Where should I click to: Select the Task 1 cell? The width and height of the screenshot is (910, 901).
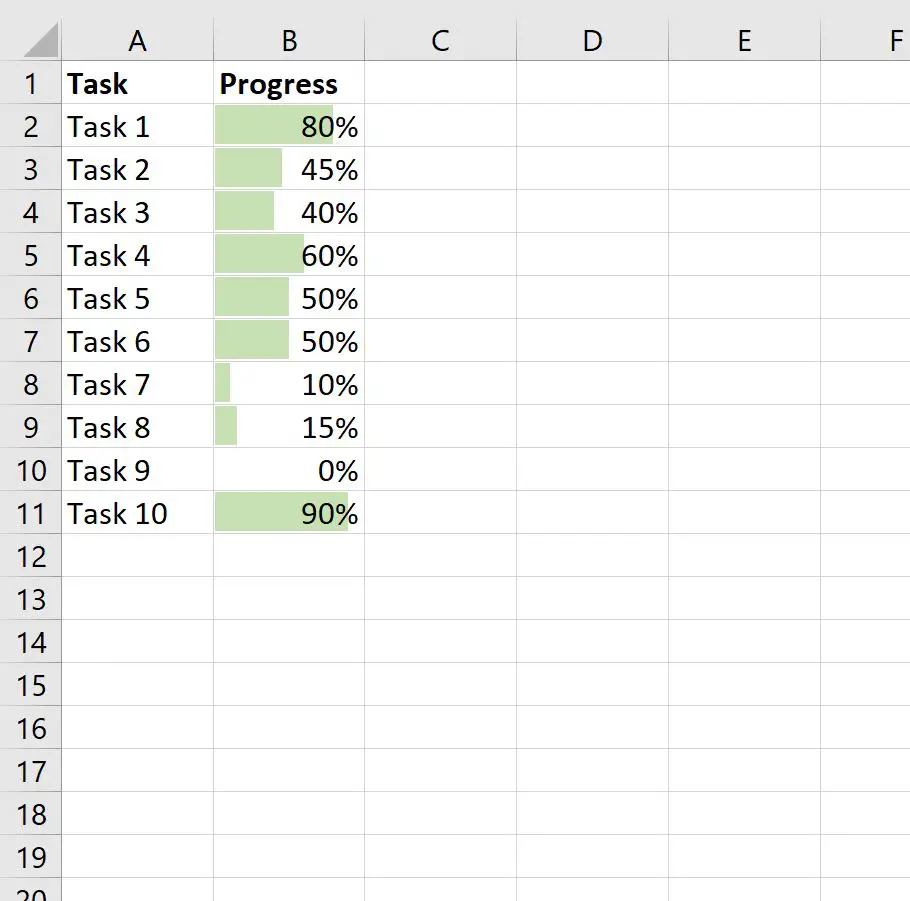pos(137,127)
